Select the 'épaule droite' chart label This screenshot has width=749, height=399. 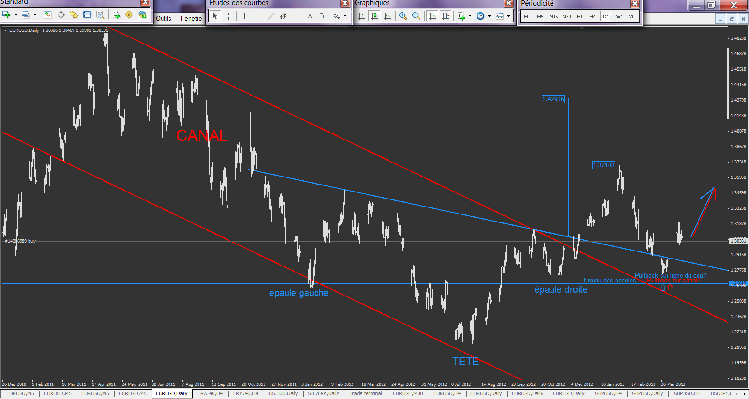(x=561, y=290)
